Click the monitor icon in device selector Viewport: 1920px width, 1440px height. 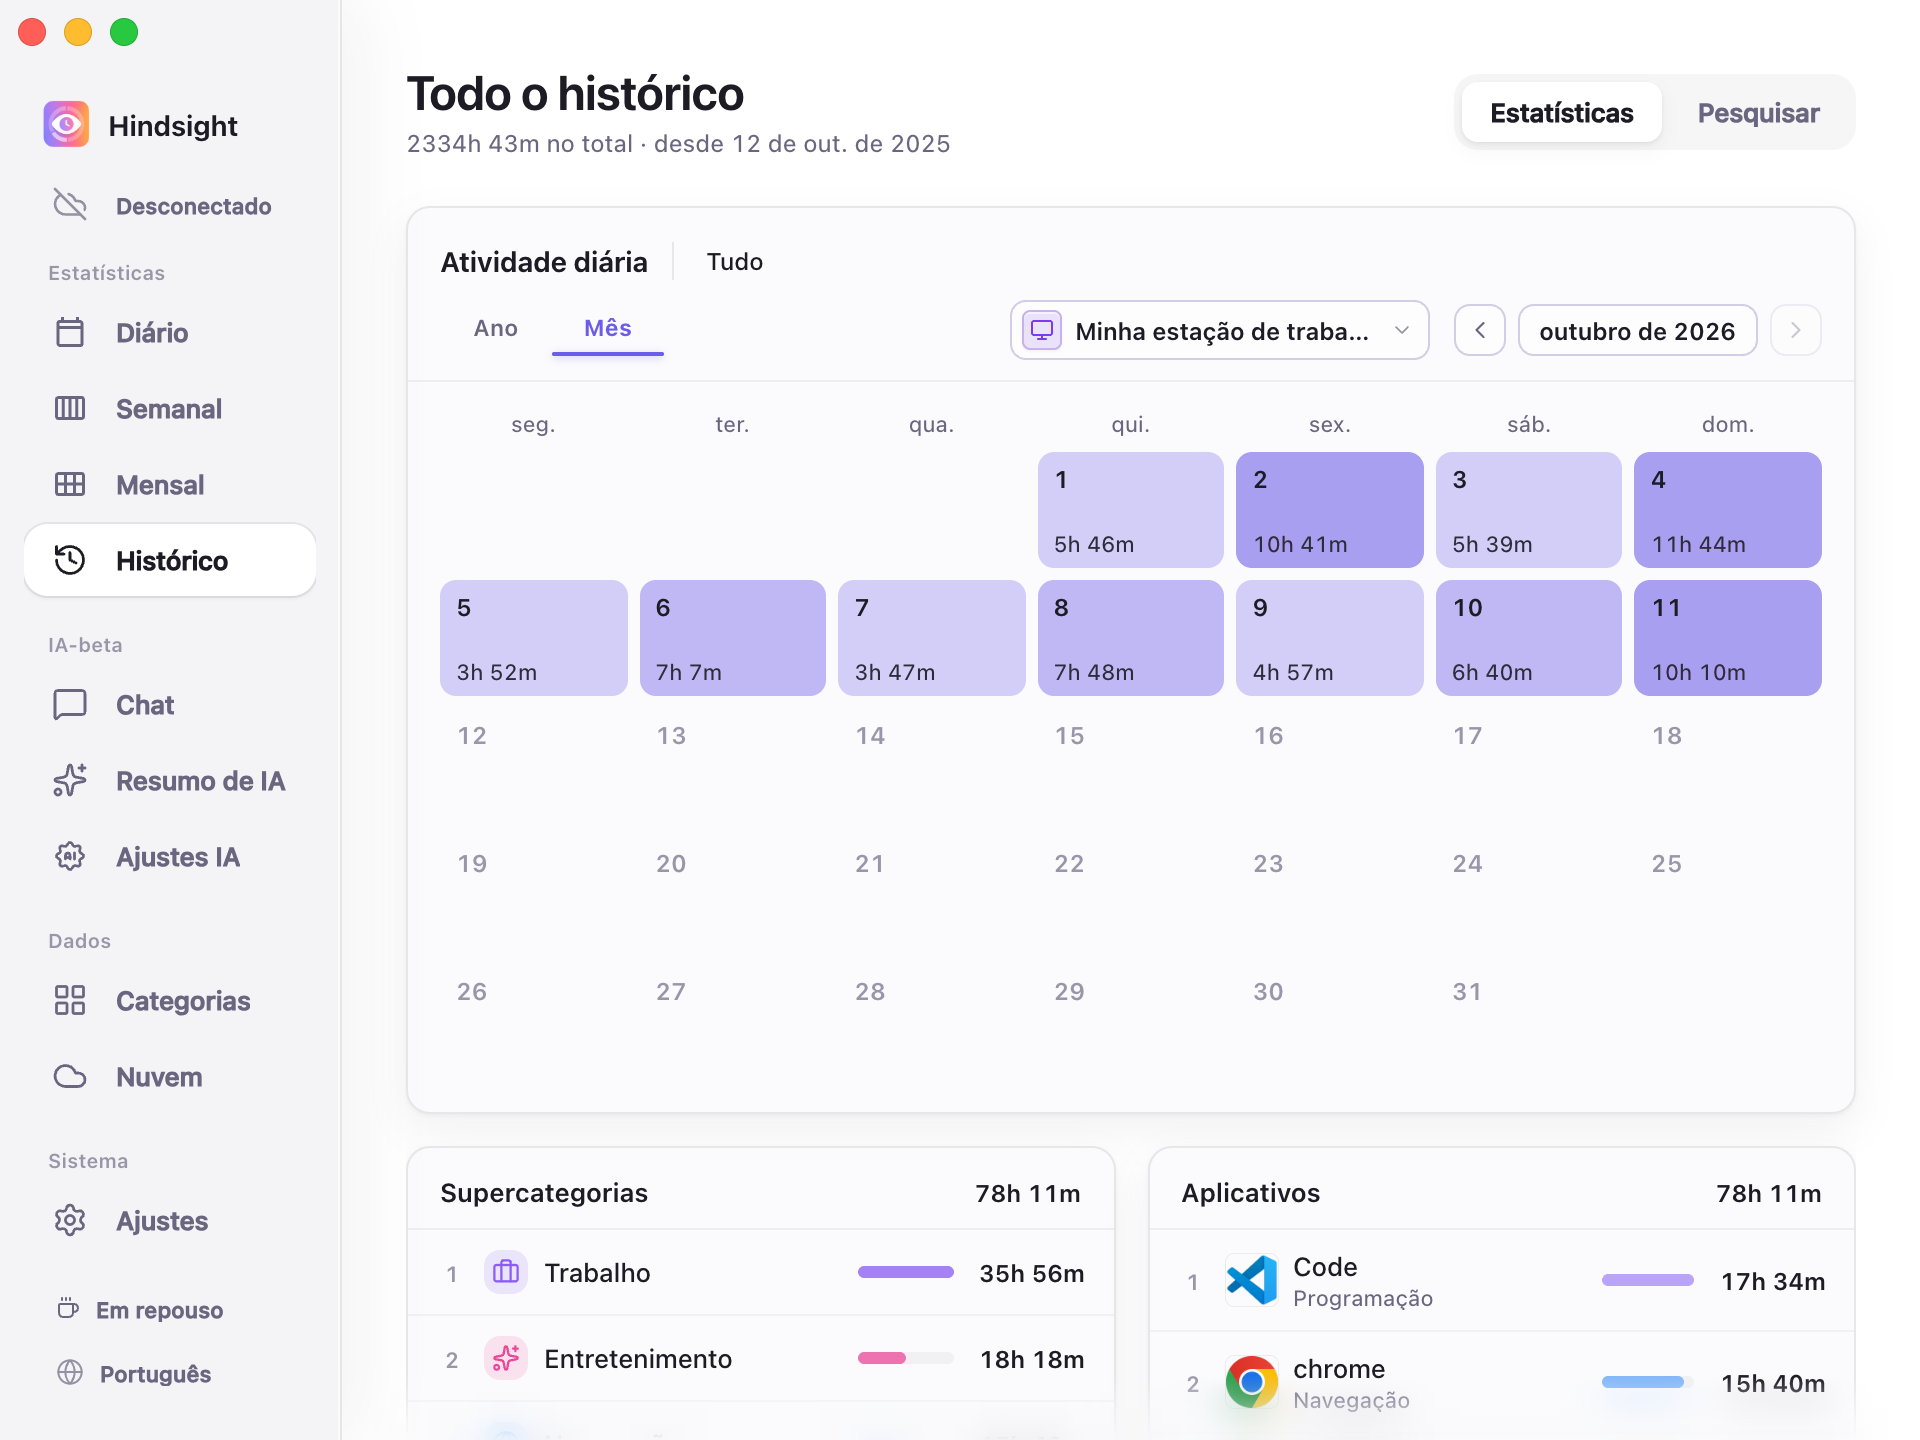(1042, 330)
